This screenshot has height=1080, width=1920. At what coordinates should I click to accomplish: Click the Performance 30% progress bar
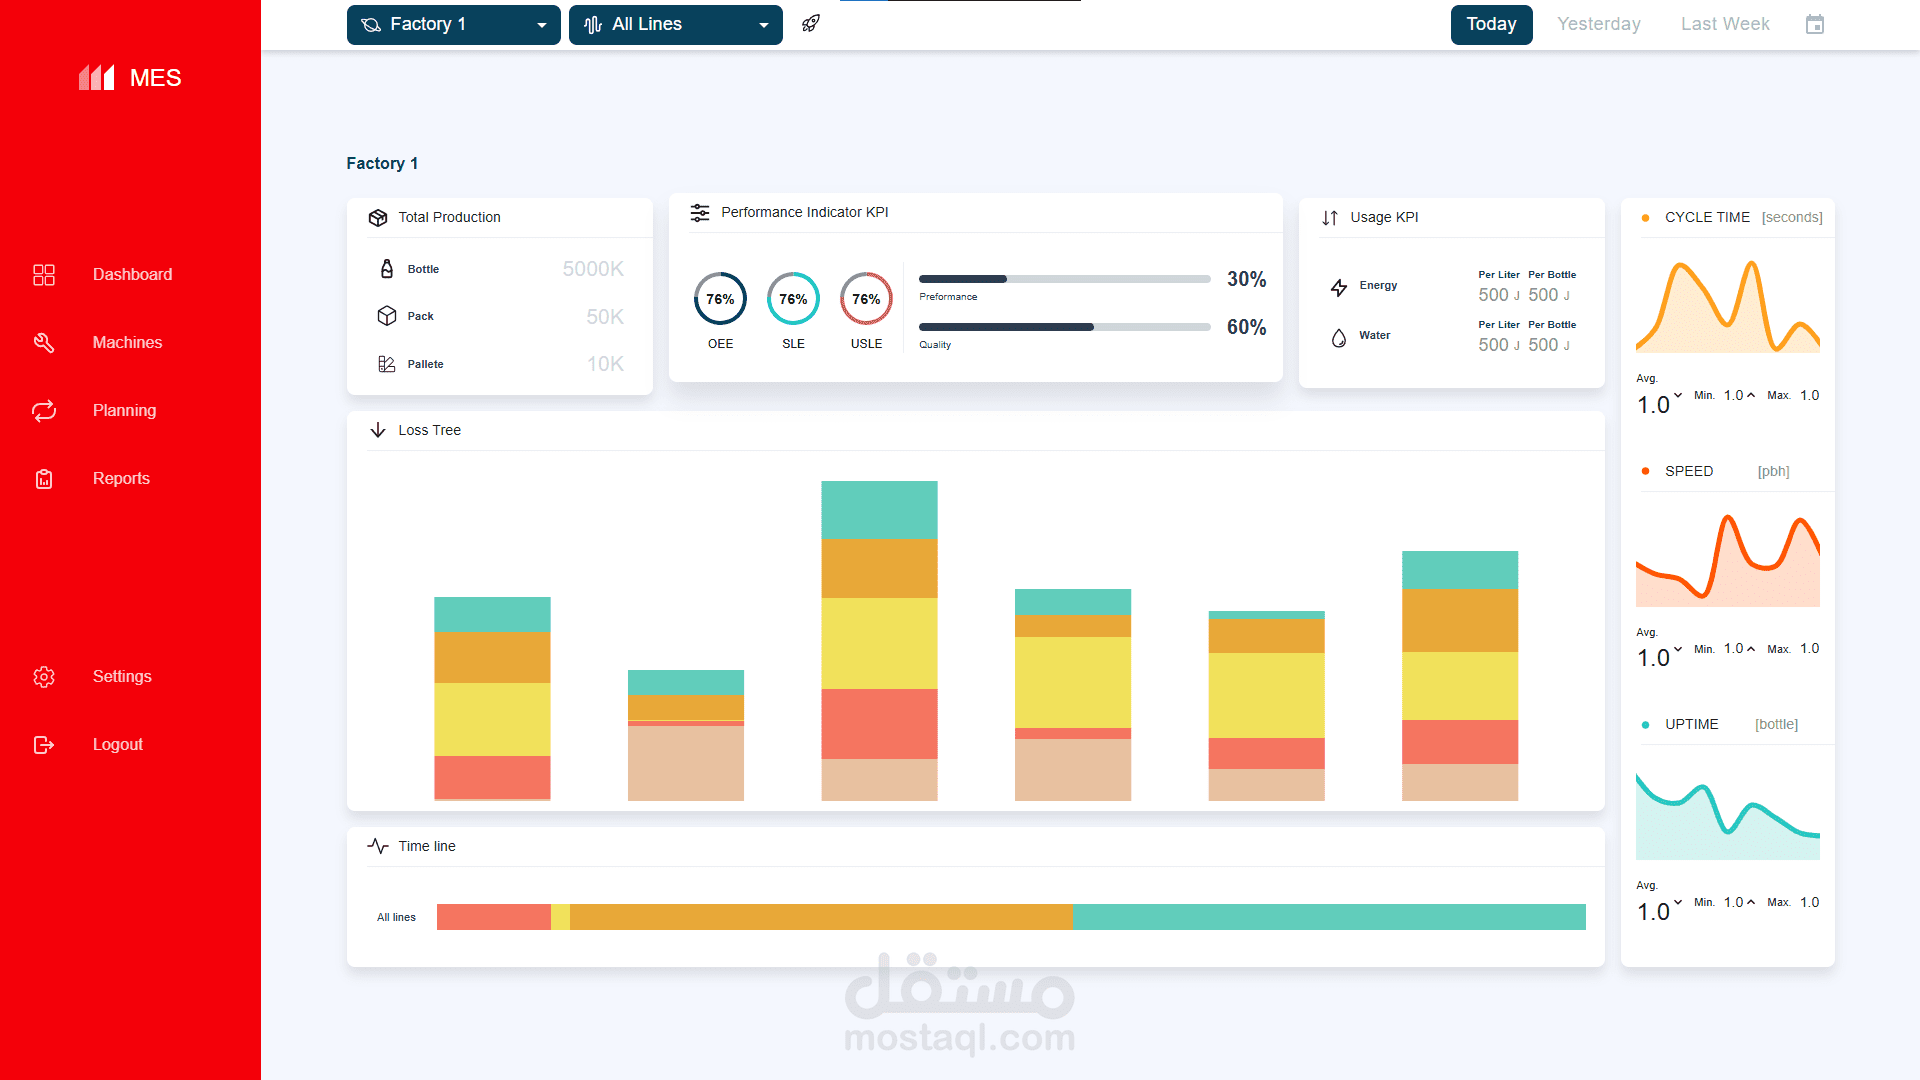[x=1064, y=279]
